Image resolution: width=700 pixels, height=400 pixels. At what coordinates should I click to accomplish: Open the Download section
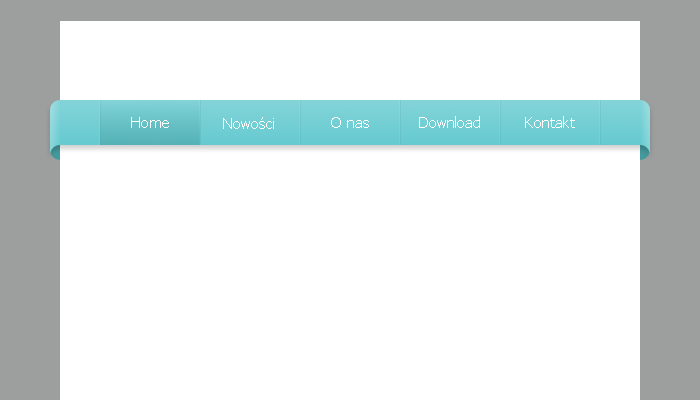coord(449,123)
